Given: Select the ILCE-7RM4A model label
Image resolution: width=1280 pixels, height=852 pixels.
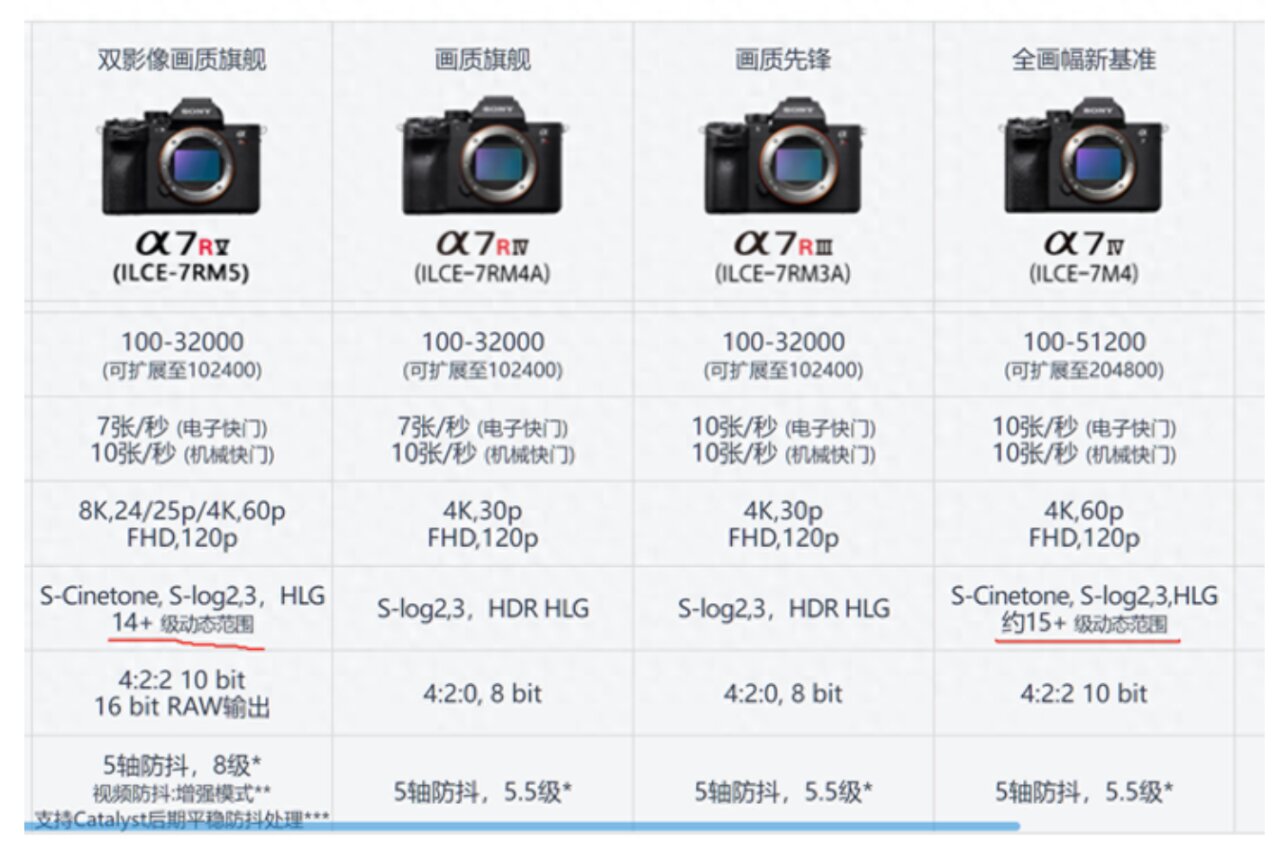Looking at the screenshot, I should (483, 273).
